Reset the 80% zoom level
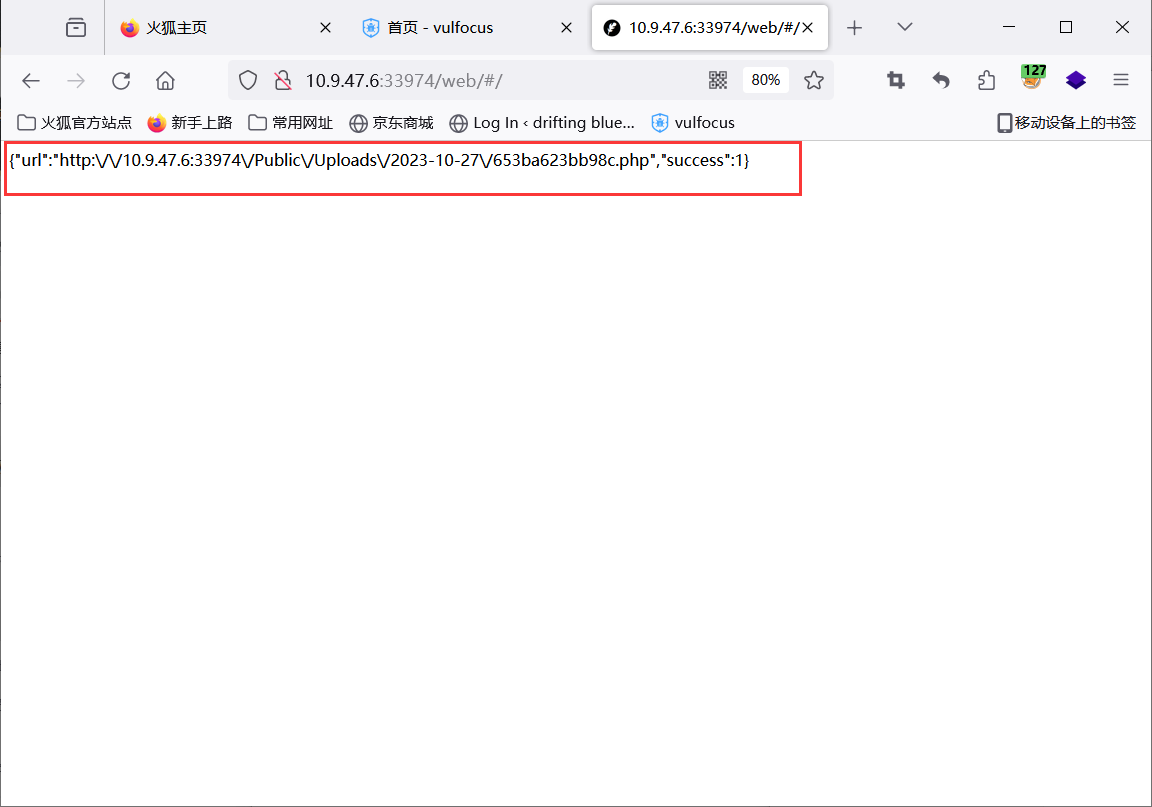 [766, 80]
